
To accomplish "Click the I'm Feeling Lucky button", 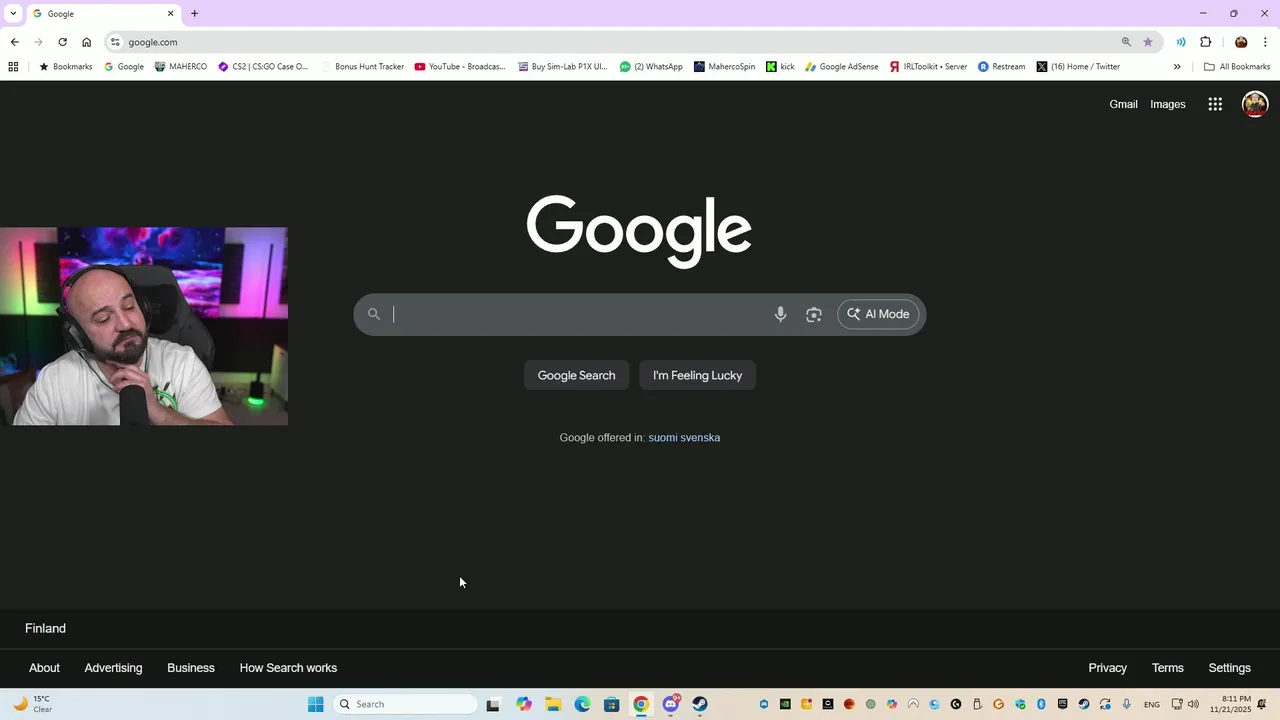I will coord(697,375).
